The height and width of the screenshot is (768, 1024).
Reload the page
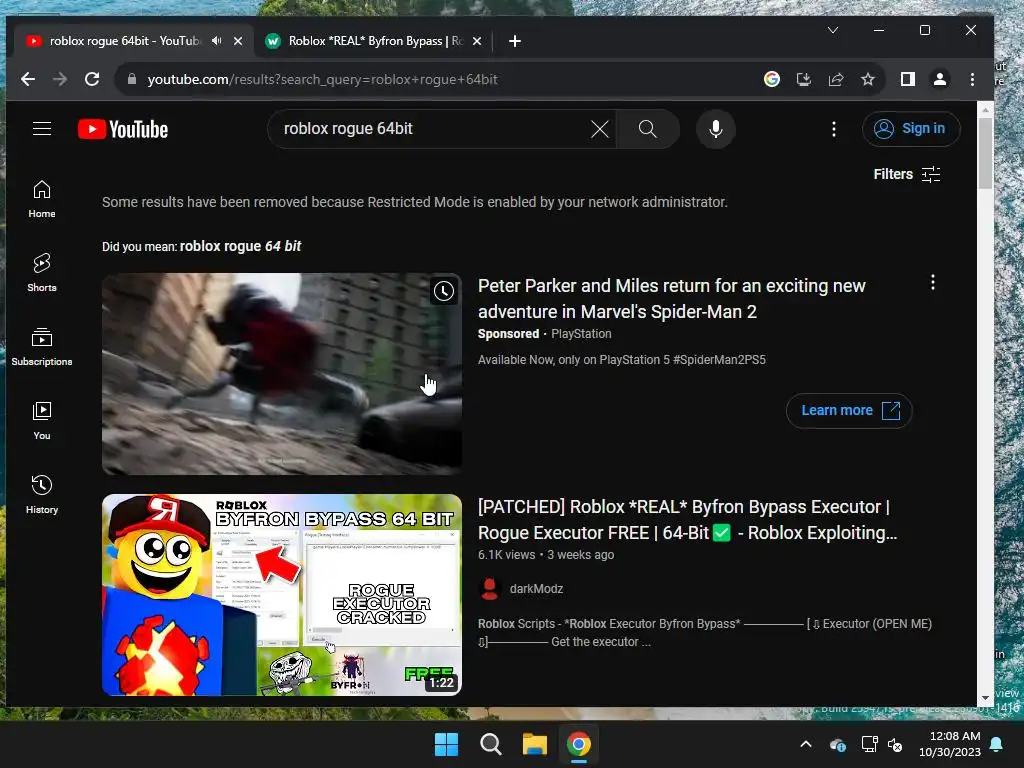coord(92,79)
